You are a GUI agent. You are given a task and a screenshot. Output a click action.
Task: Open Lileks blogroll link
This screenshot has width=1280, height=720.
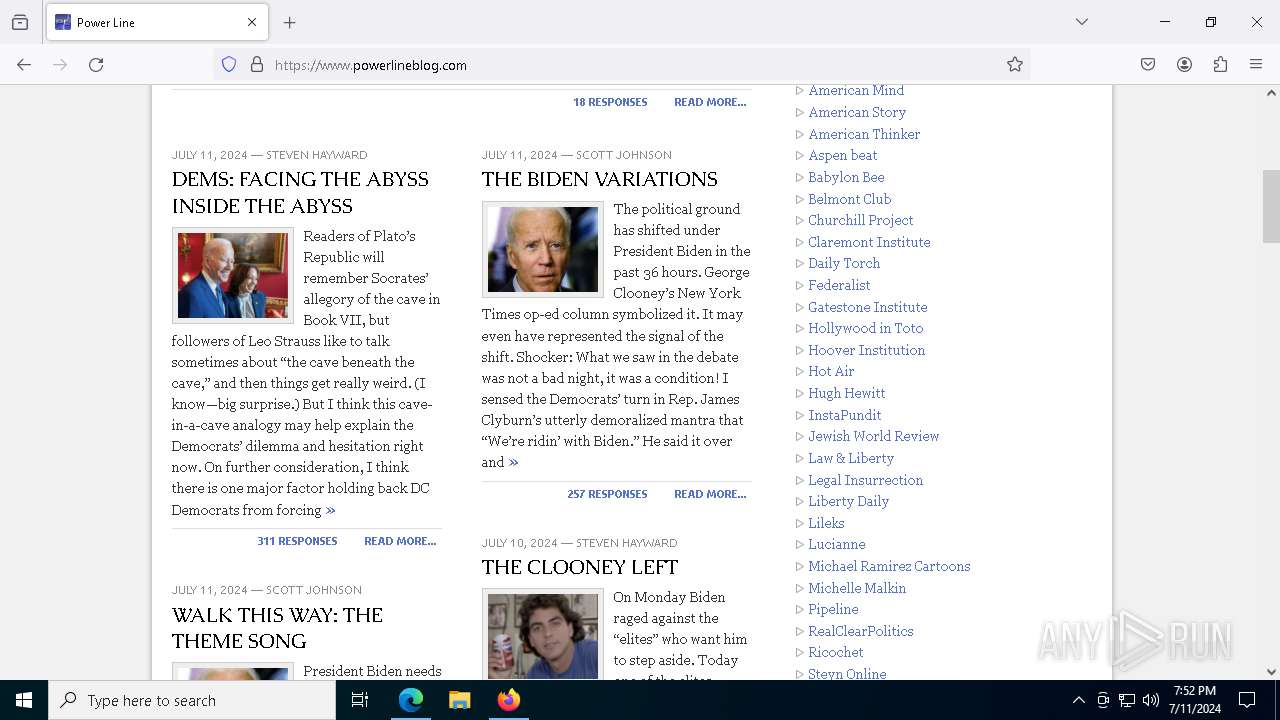[826, 523]
